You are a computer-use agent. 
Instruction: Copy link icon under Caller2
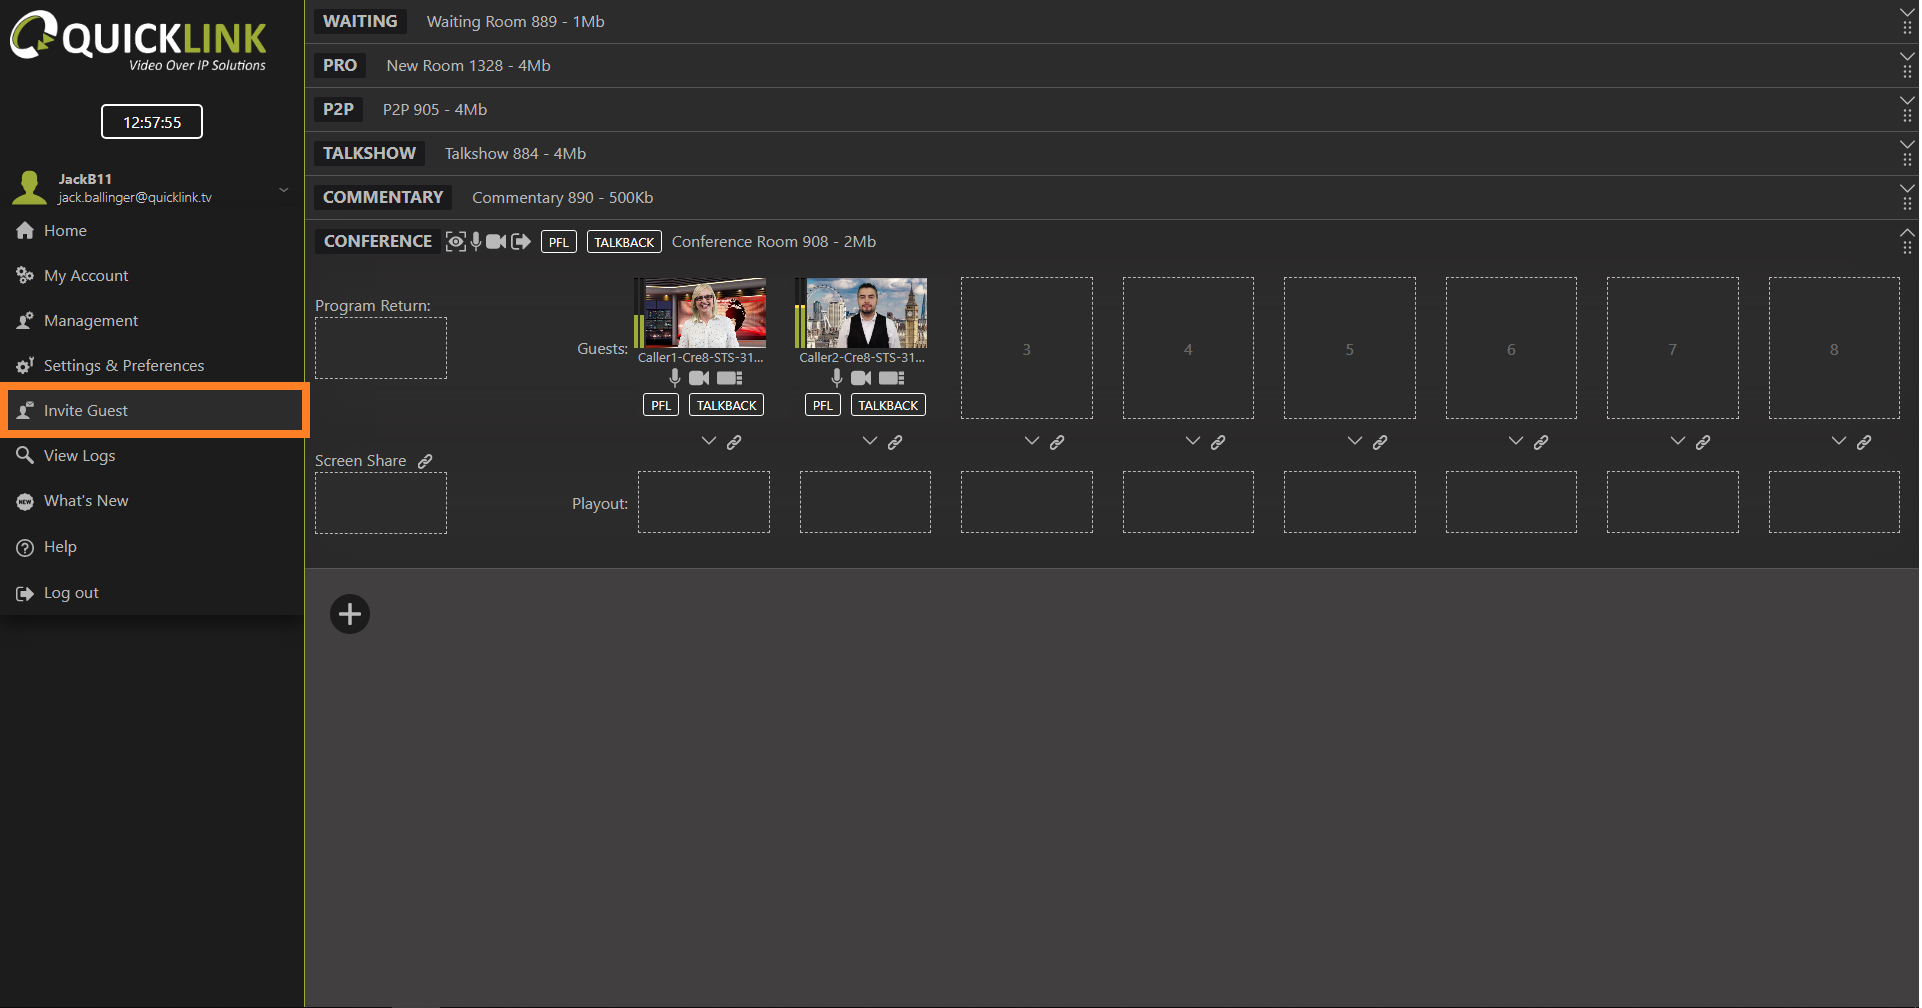[895, 442]
